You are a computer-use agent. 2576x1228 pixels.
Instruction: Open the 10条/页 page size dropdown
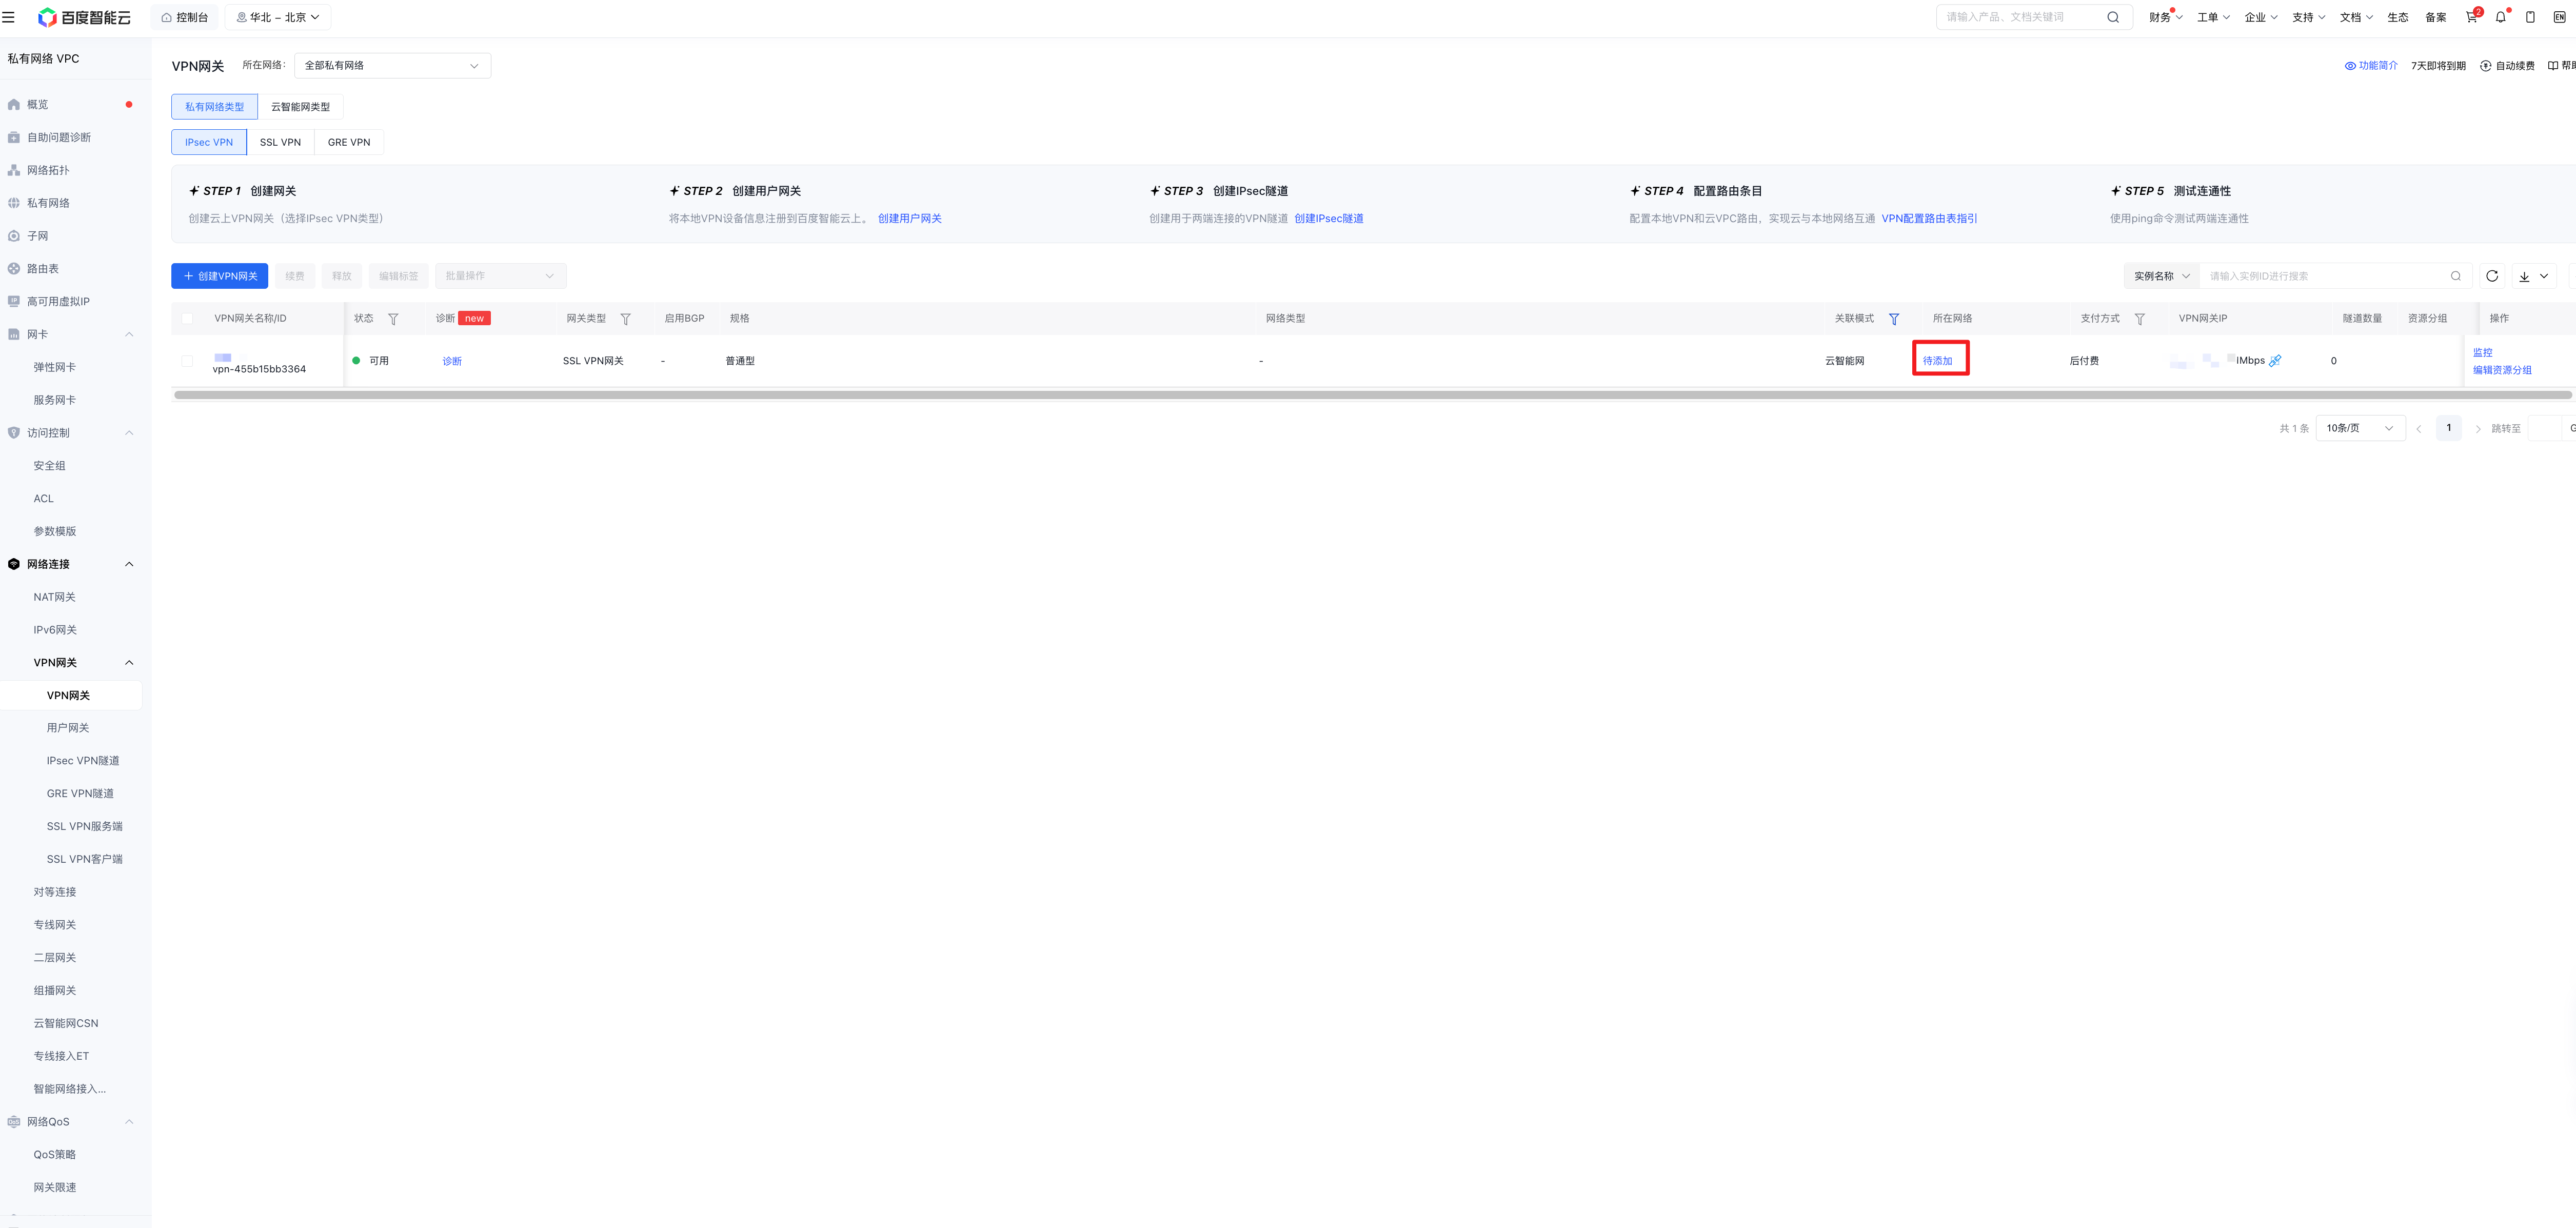tap(2360, 428)
